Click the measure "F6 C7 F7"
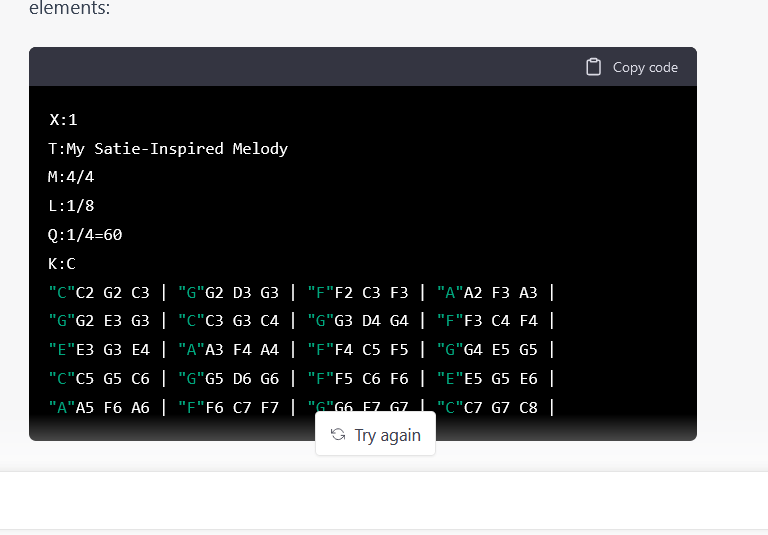Viewport: 768px width, 535px height. point(241,408)
